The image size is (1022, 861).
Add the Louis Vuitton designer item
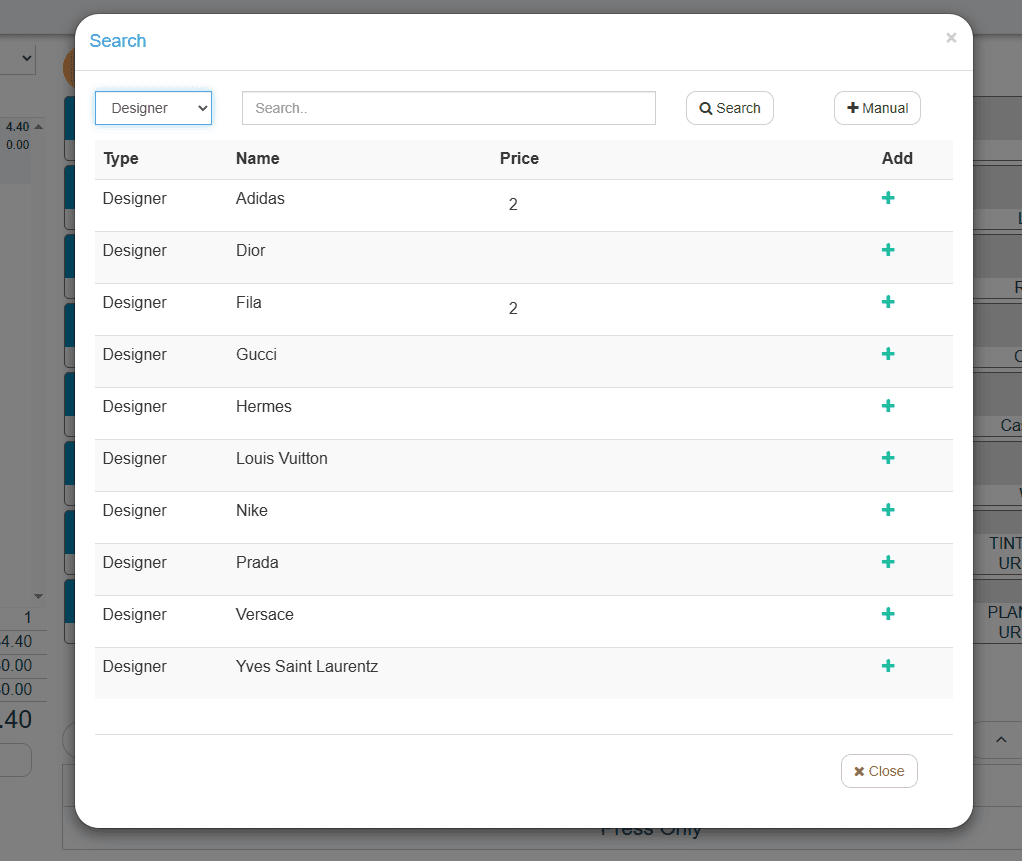point(888,458)
